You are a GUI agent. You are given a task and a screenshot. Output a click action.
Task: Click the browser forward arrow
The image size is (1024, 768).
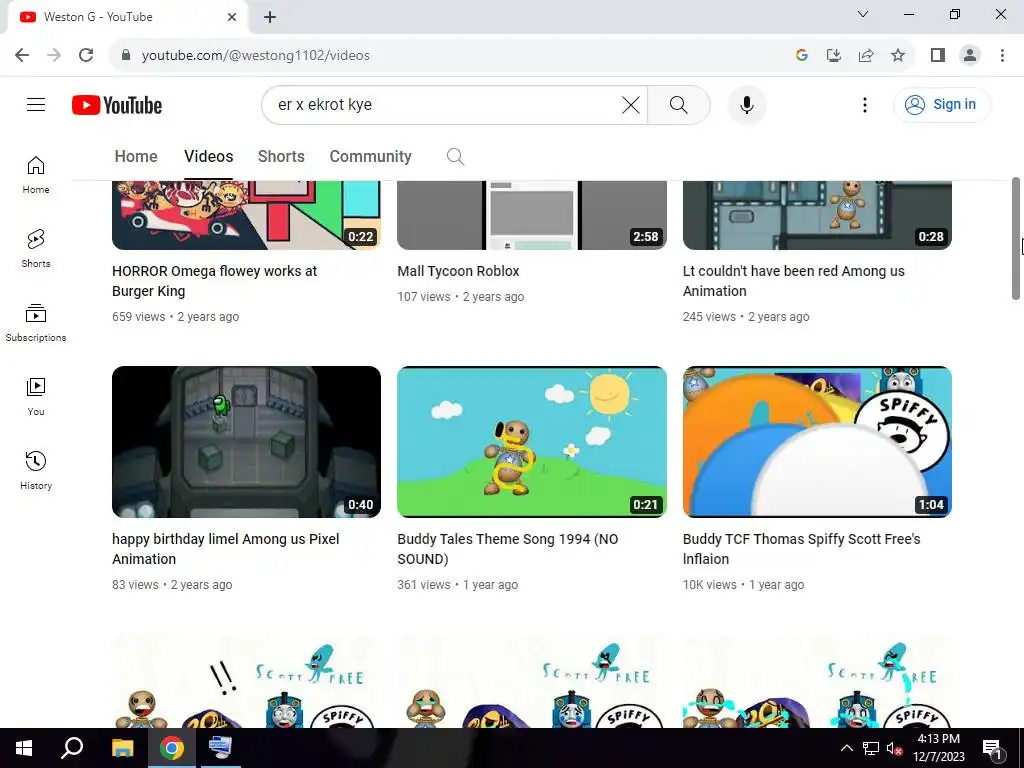coord(54,55)
